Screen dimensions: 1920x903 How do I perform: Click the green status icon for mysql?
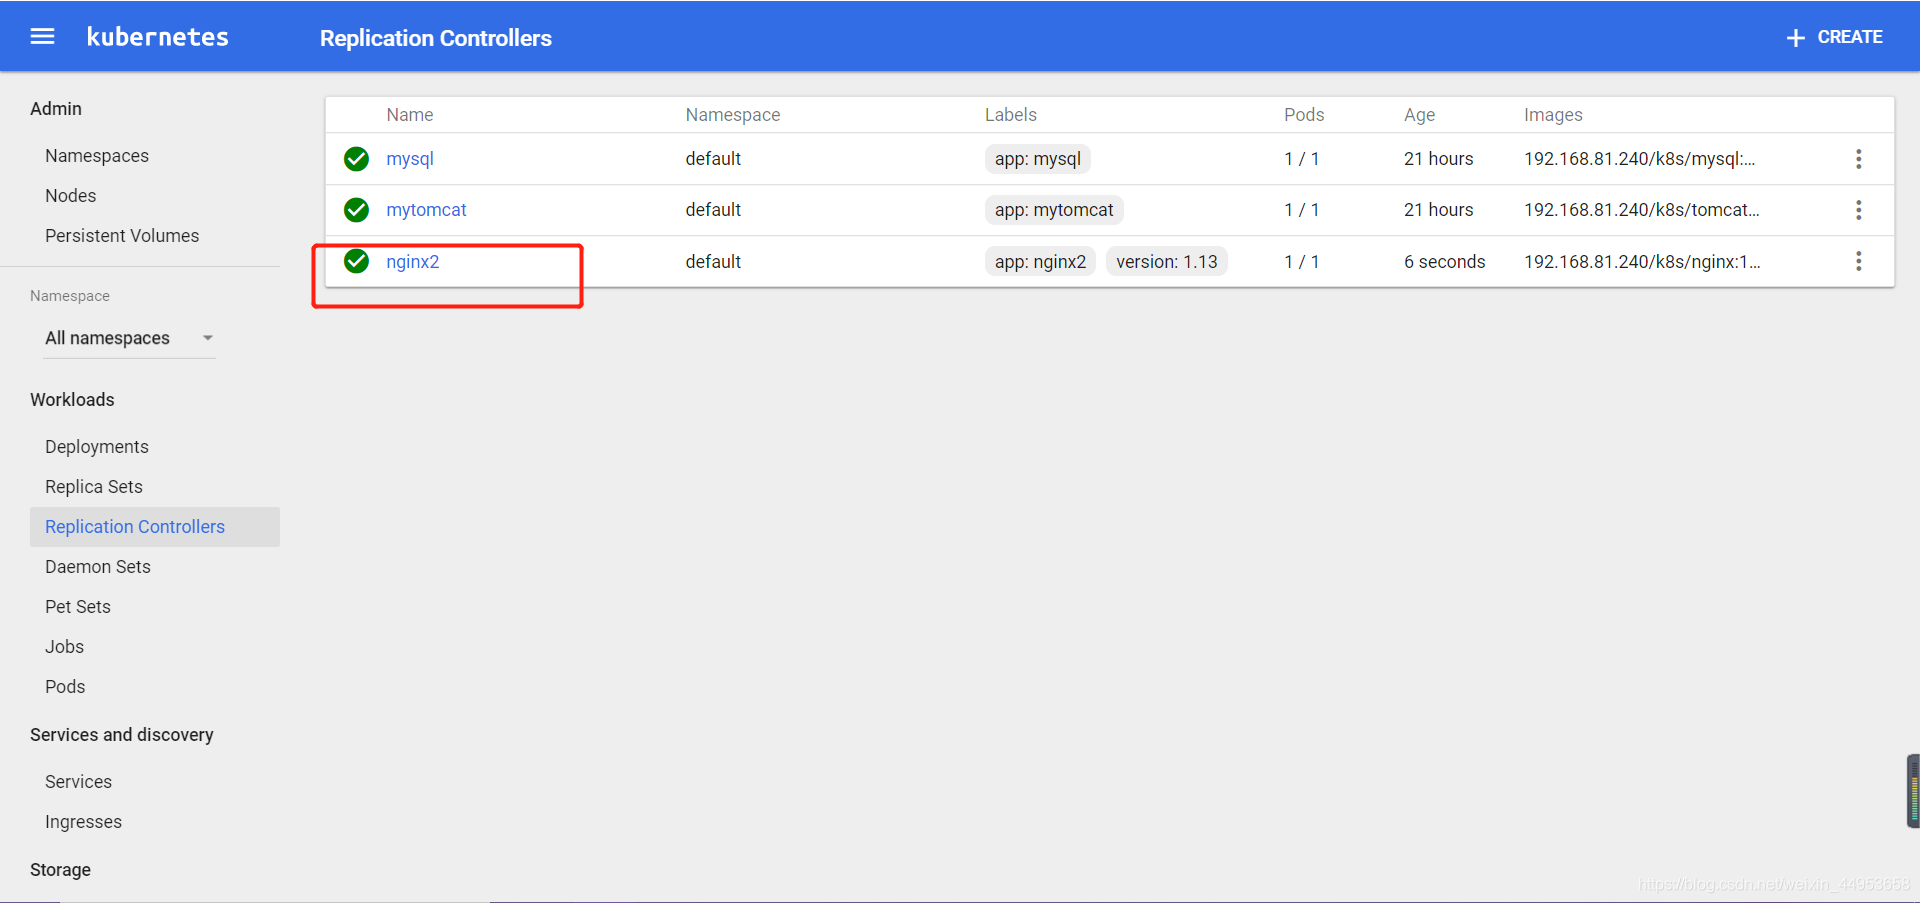356,159
